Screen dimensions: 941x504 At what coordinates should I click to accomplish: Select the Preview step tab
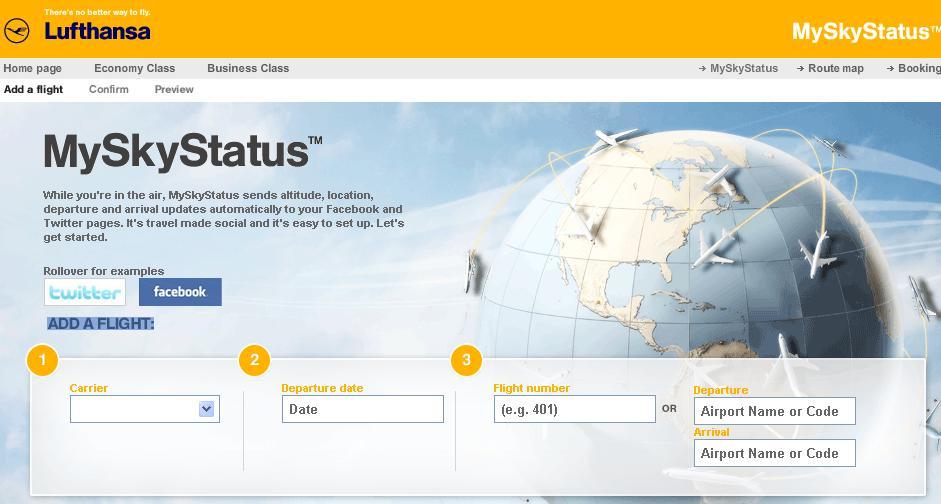(x=174, y=89)
